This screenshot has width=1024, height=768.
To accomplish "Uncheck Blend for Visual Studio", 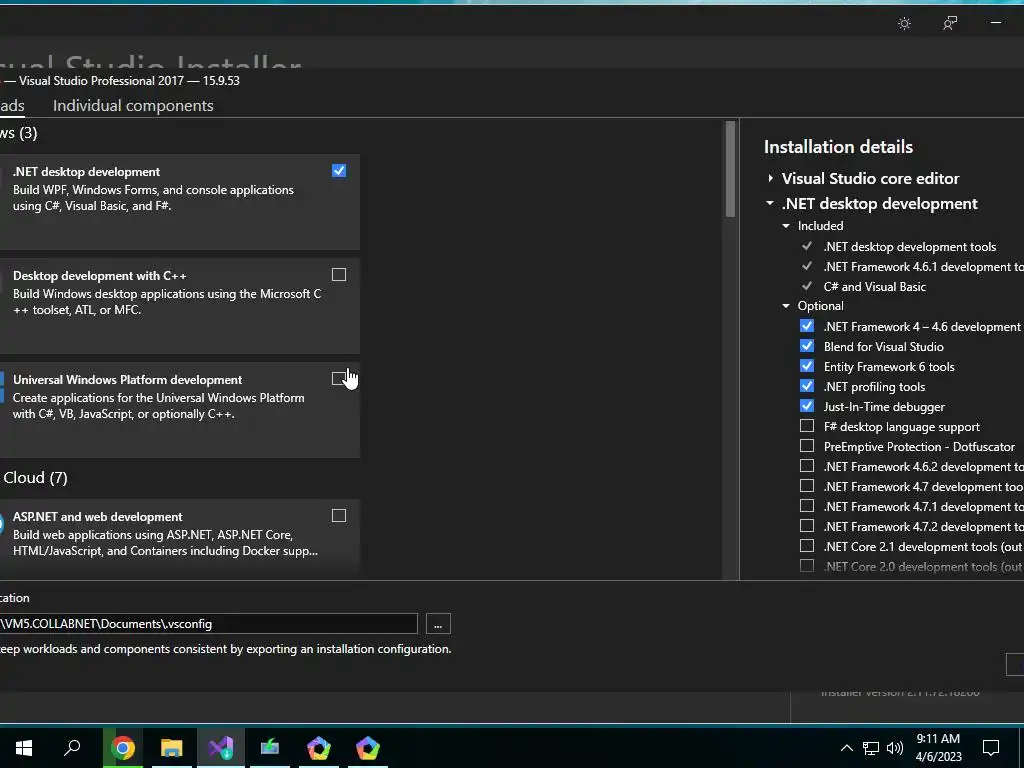I will click(807, 346).
